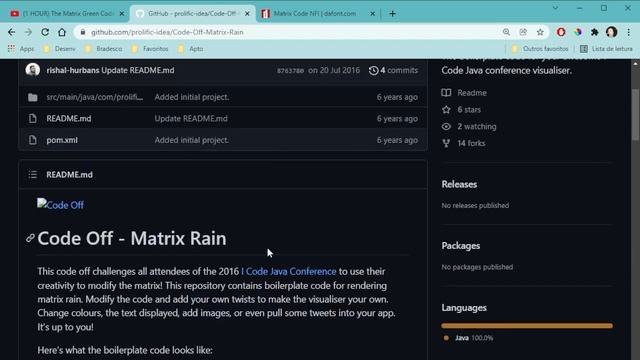This screenshot has height=360, width=640.
Task: Open the Bradesco bookmarks folder
Action: coord(103,49)
